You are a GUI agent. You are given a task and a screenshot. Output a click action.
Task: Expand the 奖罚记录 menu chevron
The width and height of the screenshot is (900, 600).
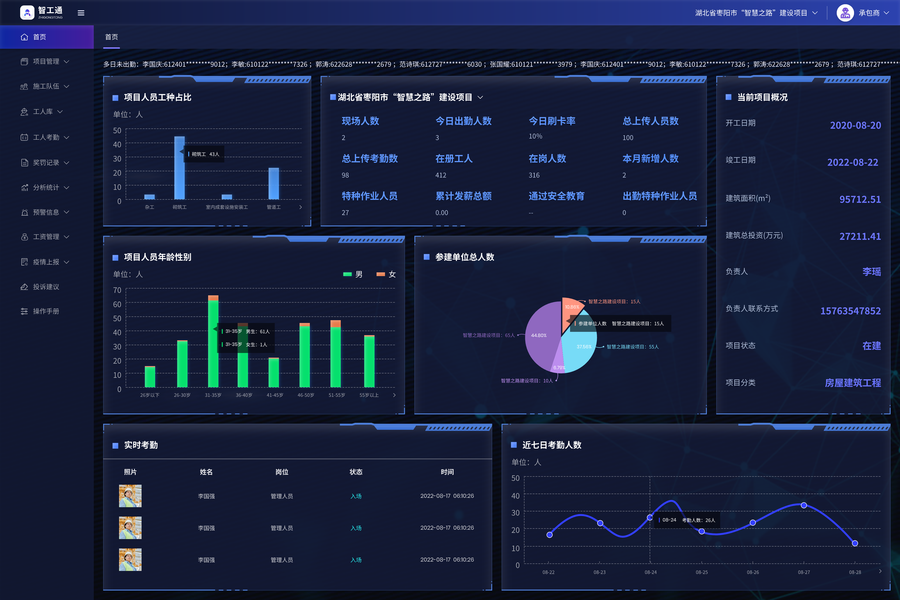(67, 162)
